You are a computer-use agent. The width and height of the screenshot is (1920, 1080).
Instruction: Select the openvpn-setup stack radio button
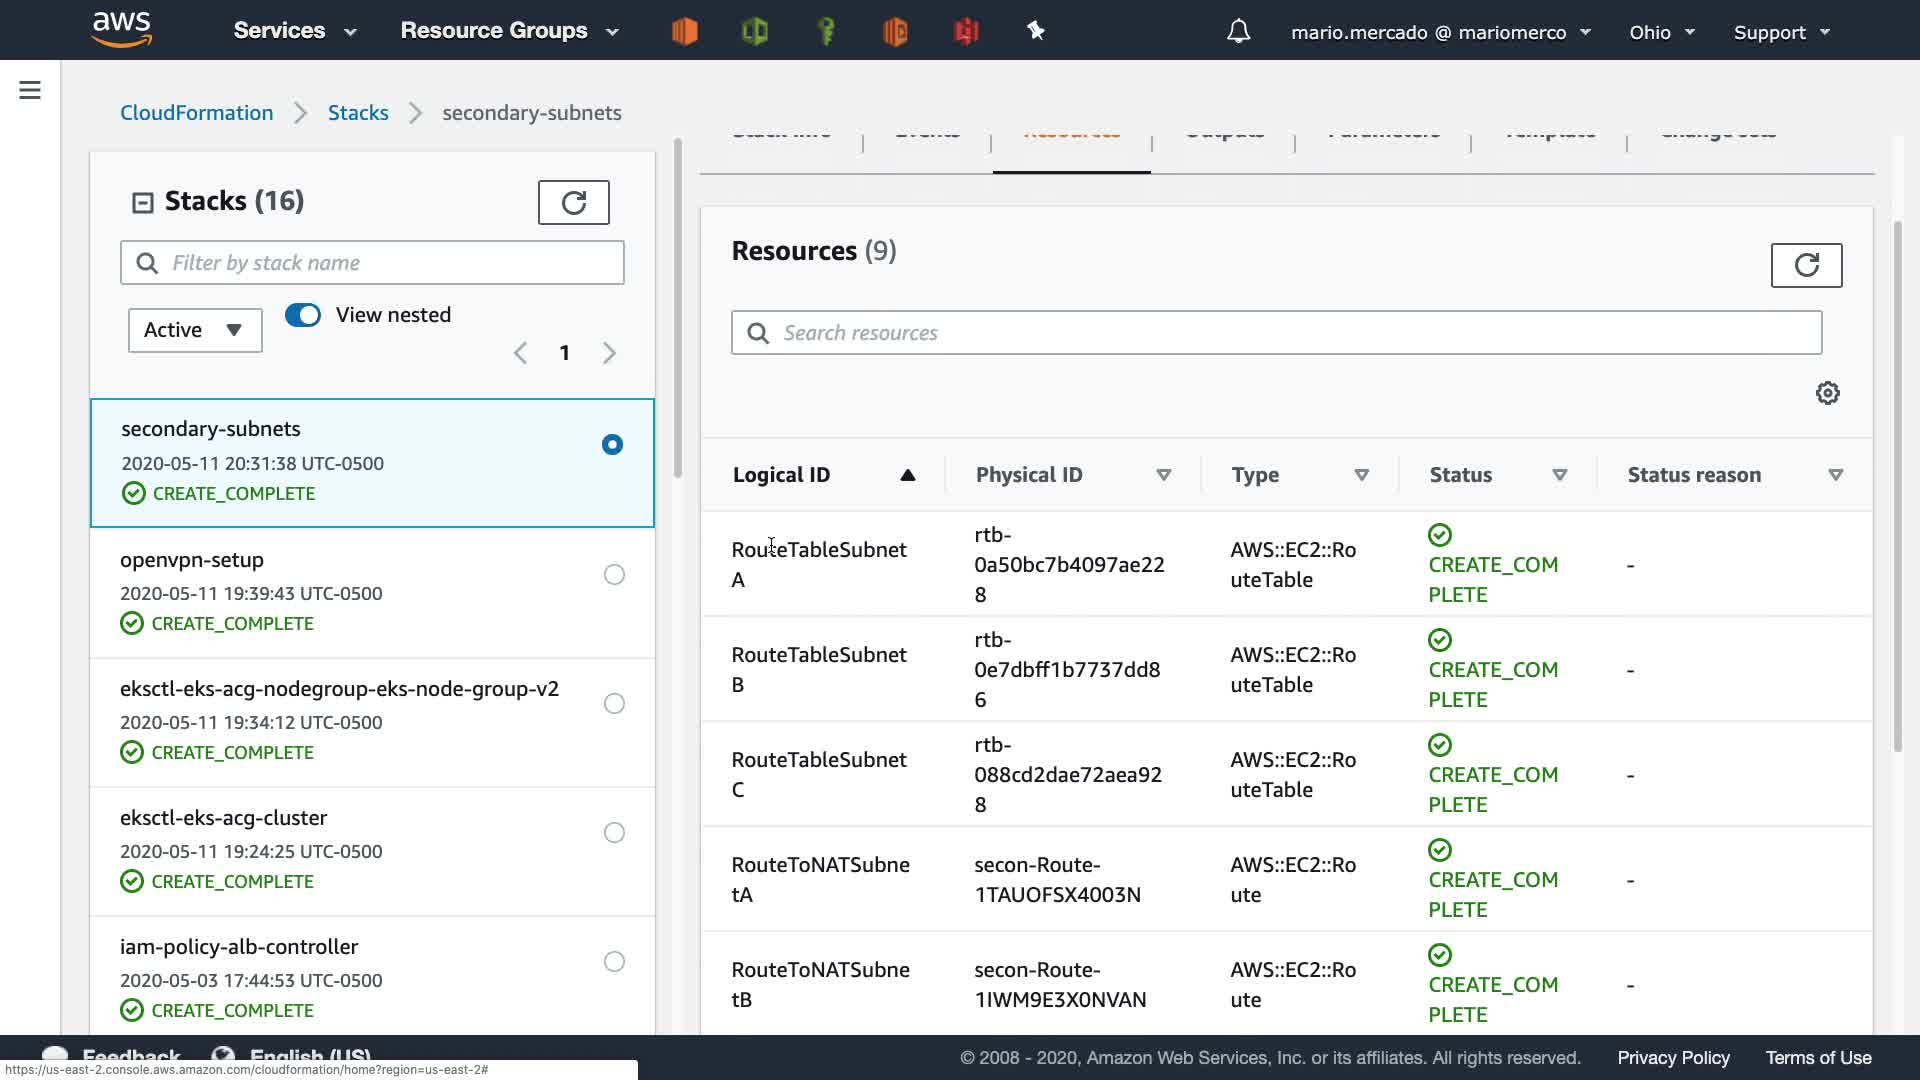(614, 575)
